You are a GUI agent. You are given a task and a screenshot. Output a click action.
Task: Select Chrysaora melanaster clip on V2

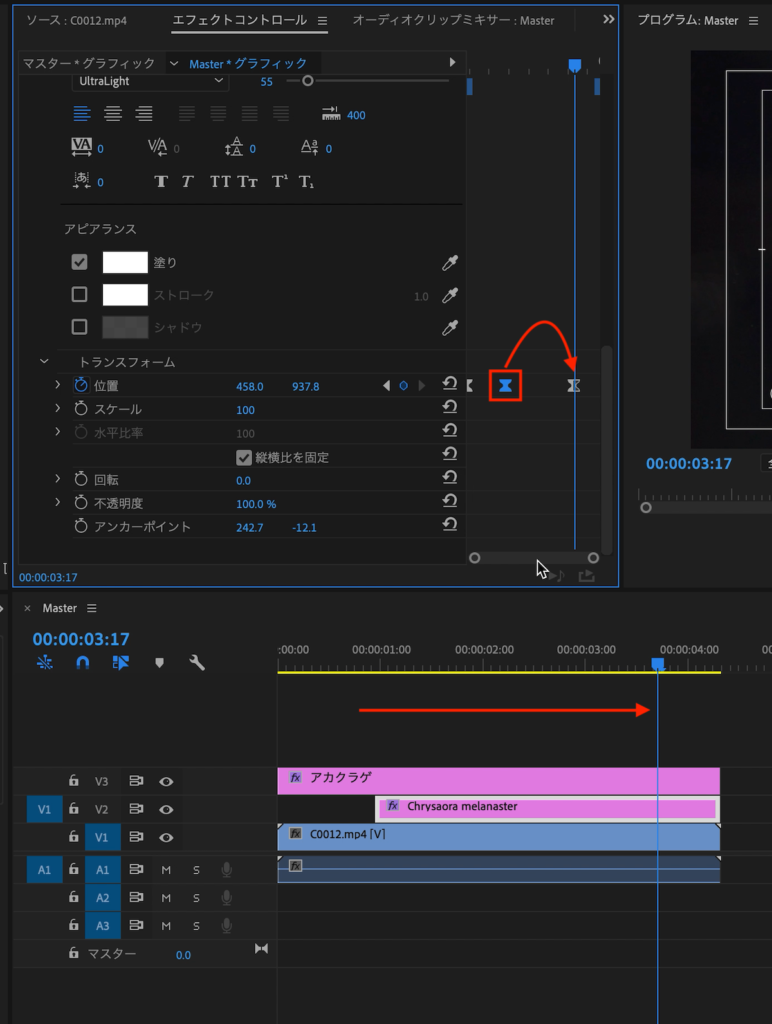pos(548,808)
